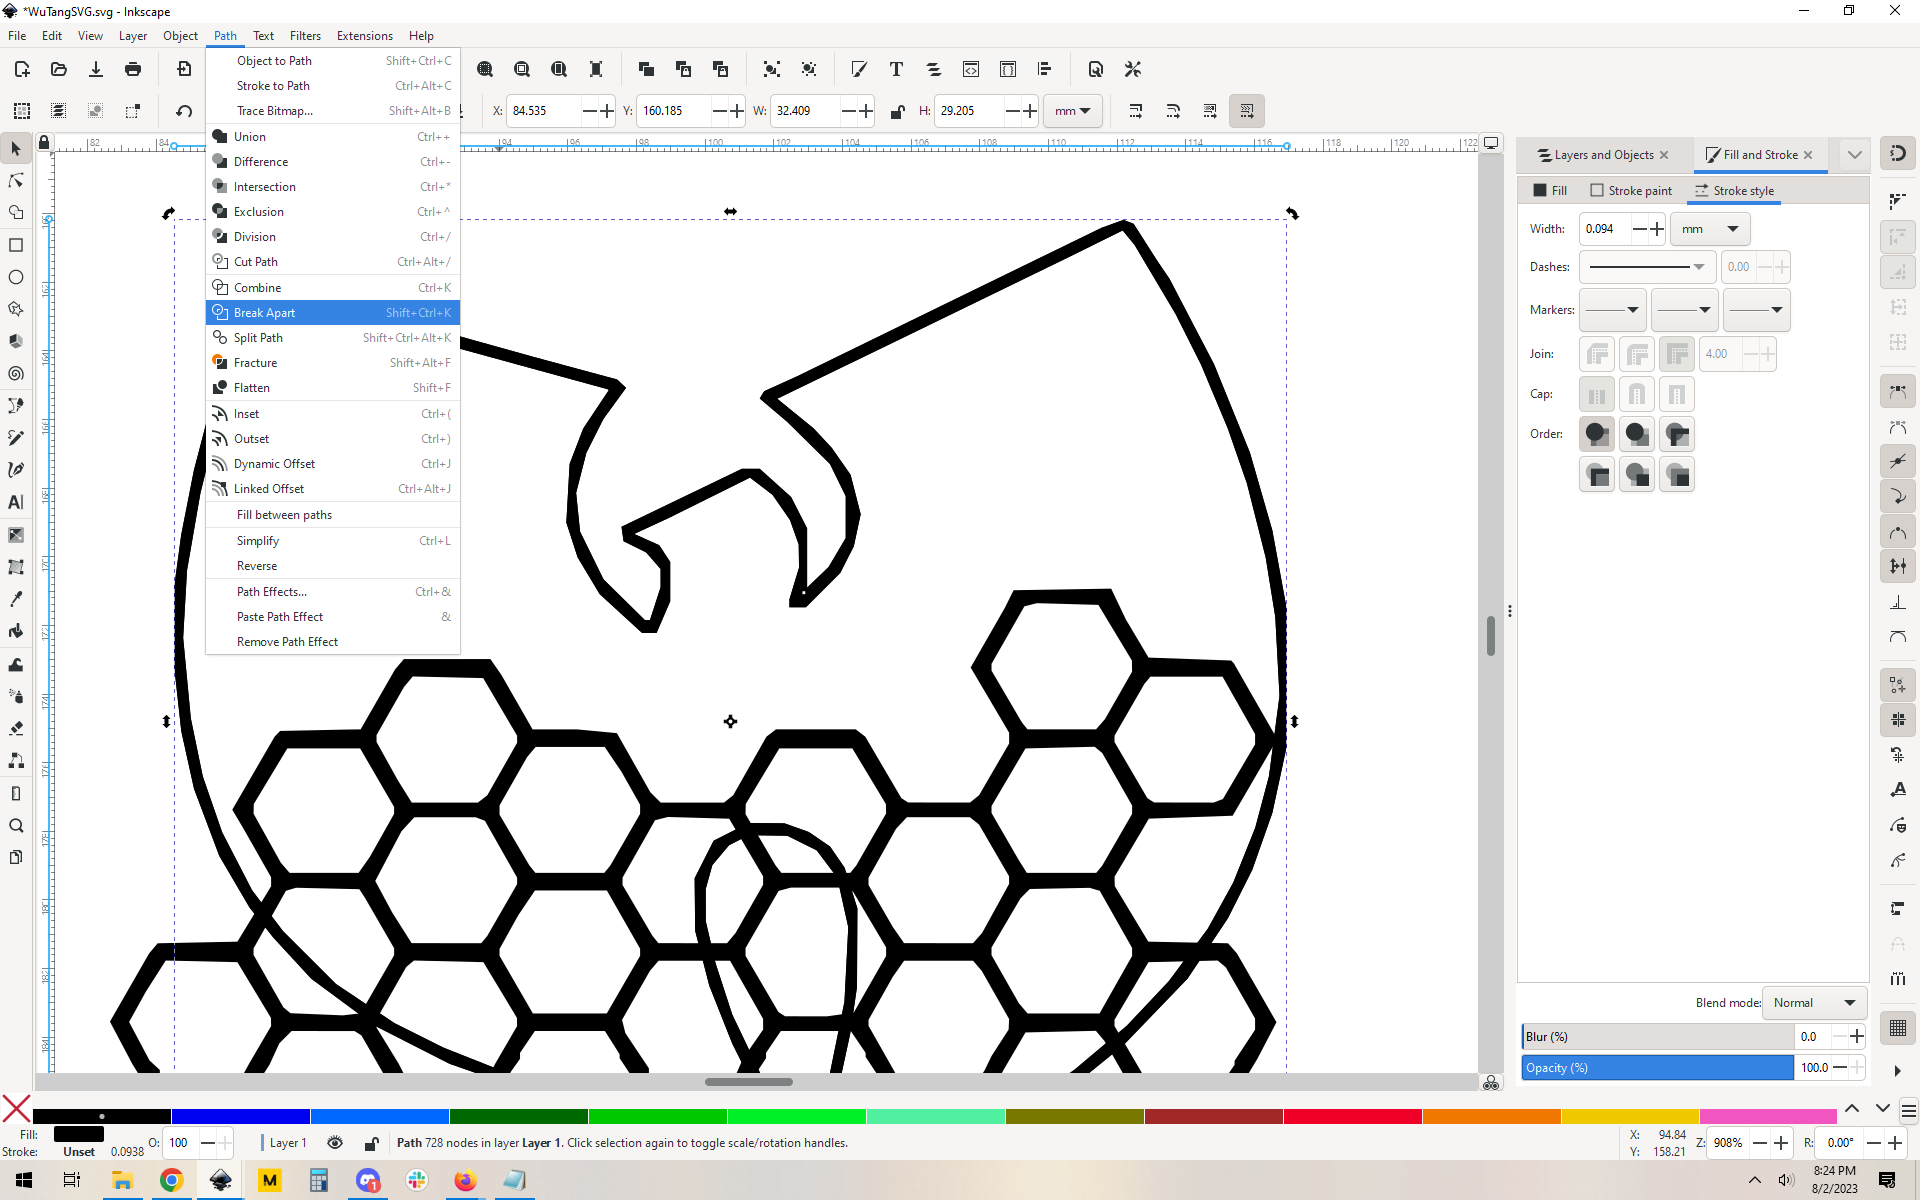Click the Save document icon

[96, 69]
